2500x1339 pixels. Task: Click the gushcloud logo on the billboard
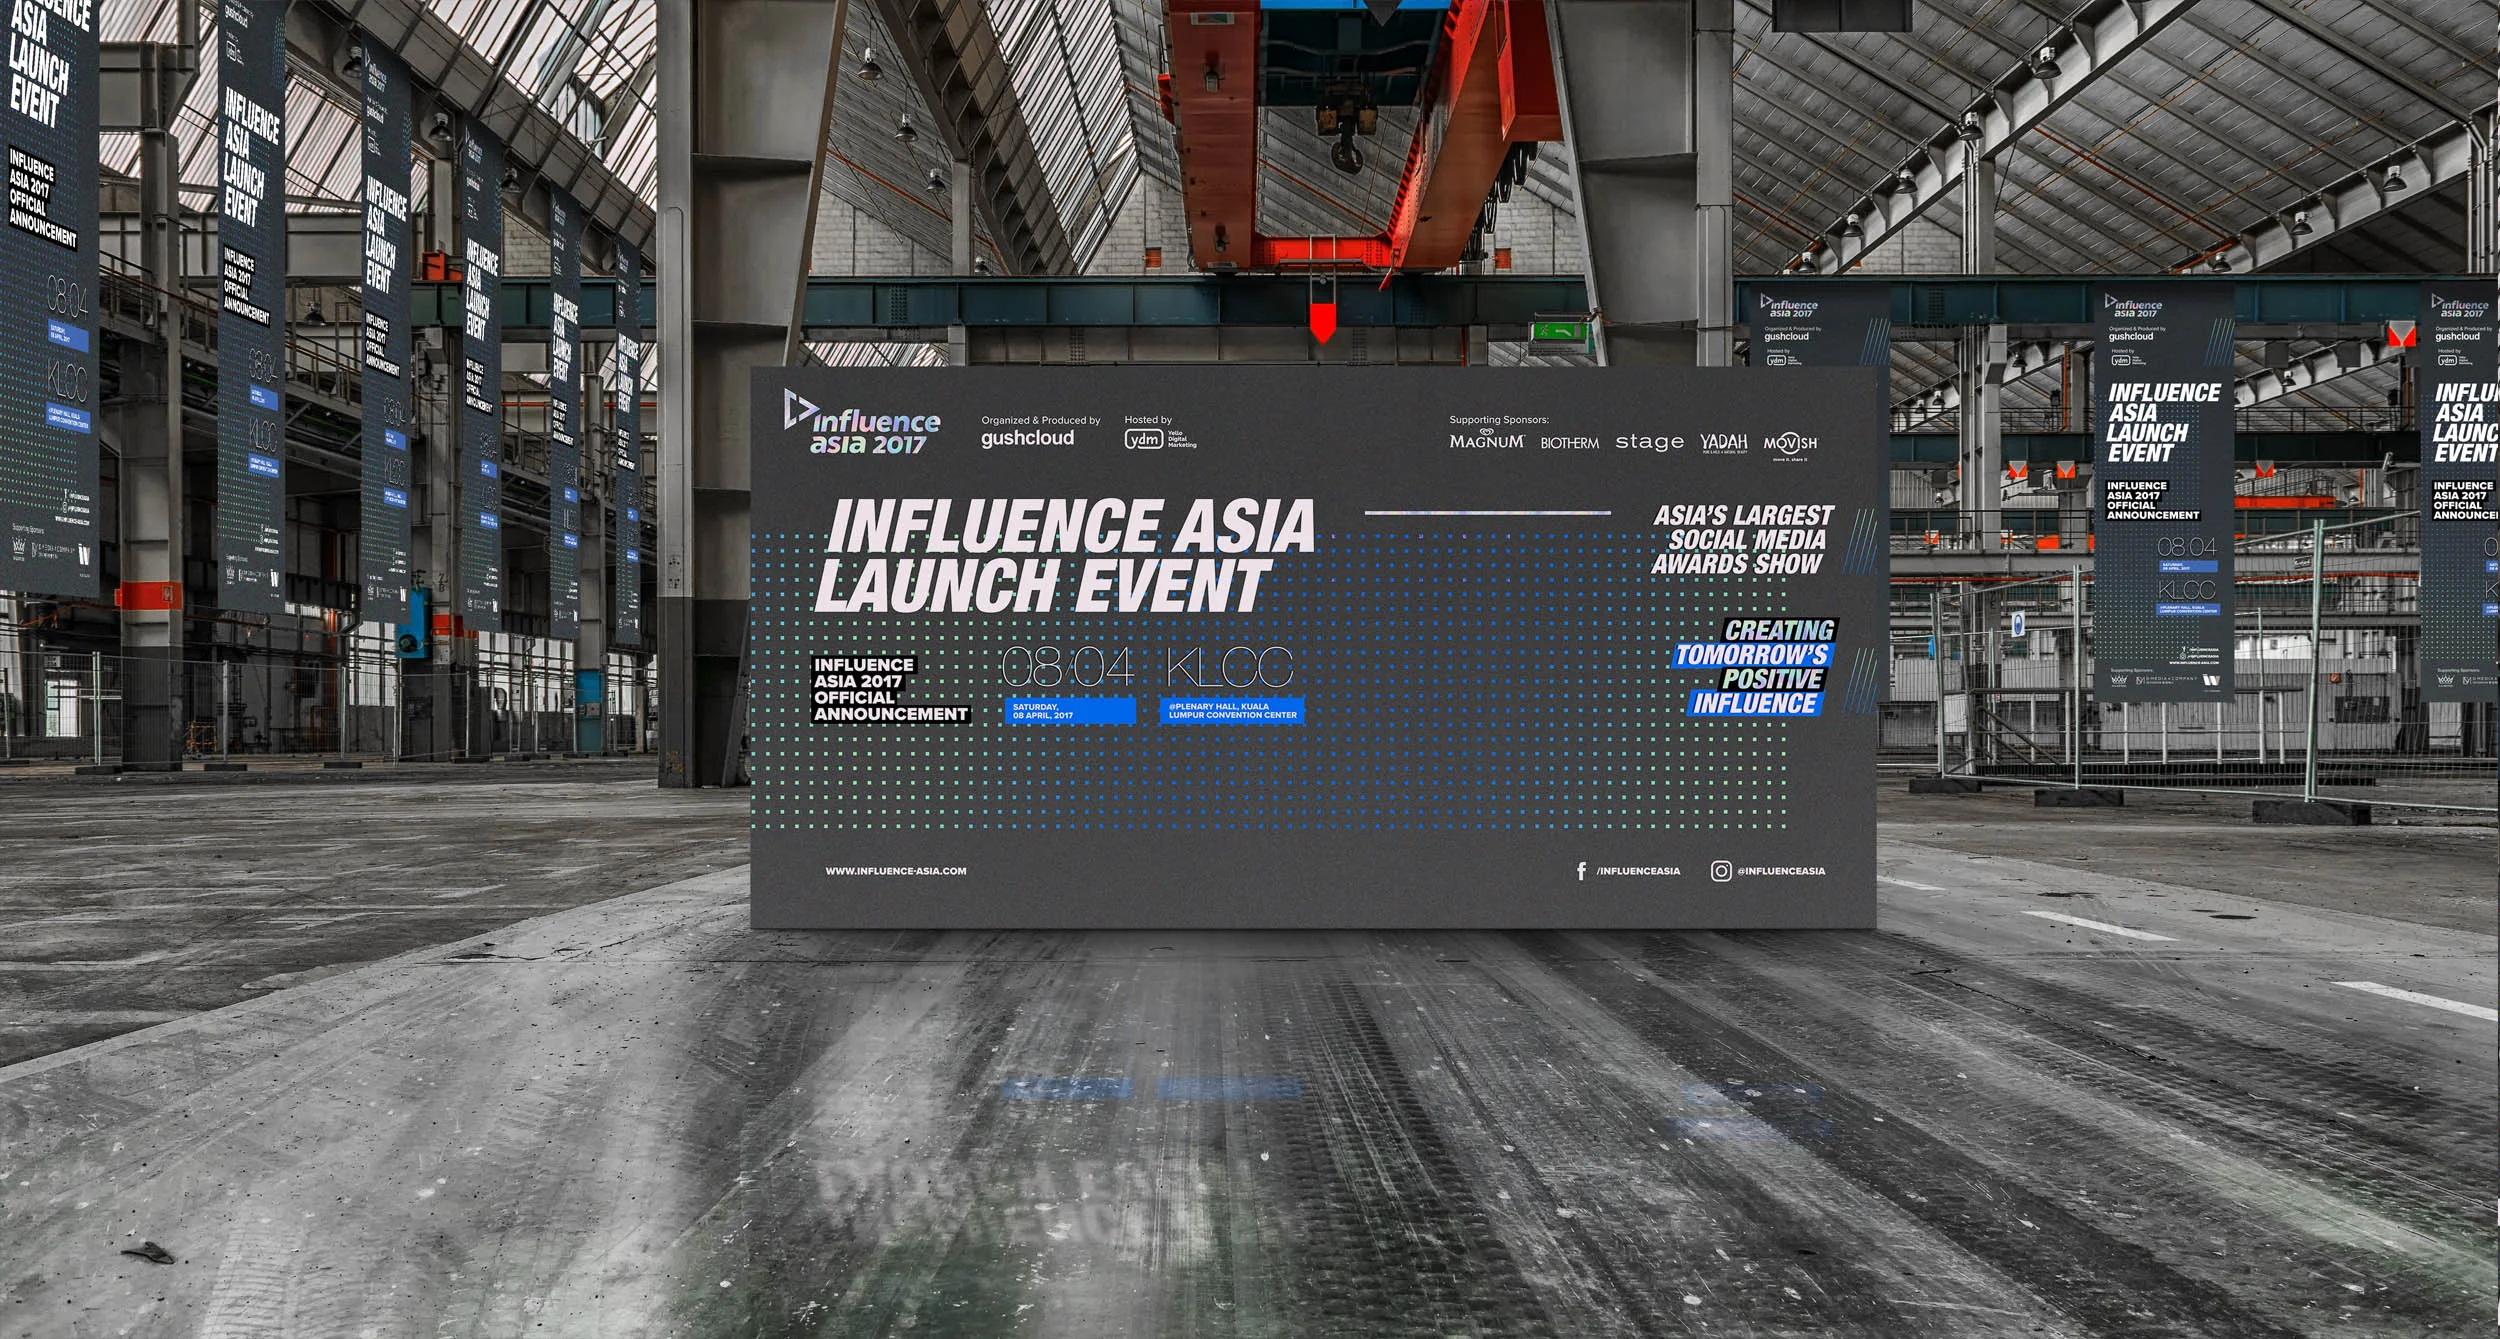(1027, 438)
